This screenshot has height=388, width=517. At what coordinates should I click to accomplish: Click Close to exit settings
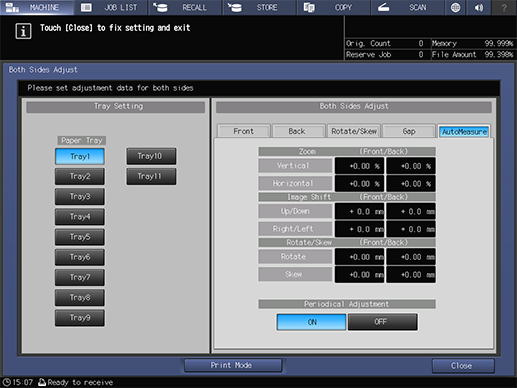[x=463, y=366]
